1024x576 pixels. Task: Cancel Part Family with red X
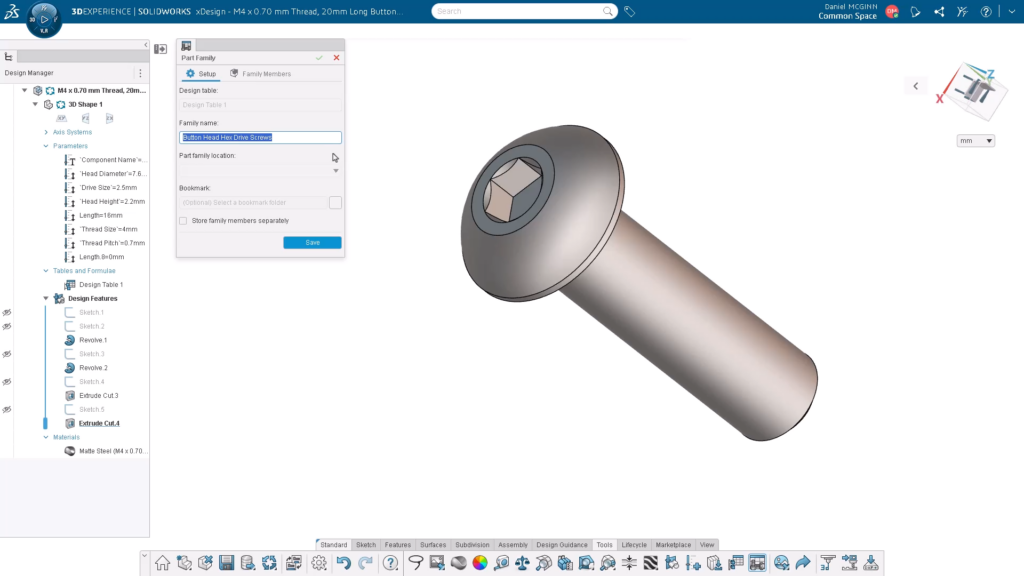click(x=336, y=57)
